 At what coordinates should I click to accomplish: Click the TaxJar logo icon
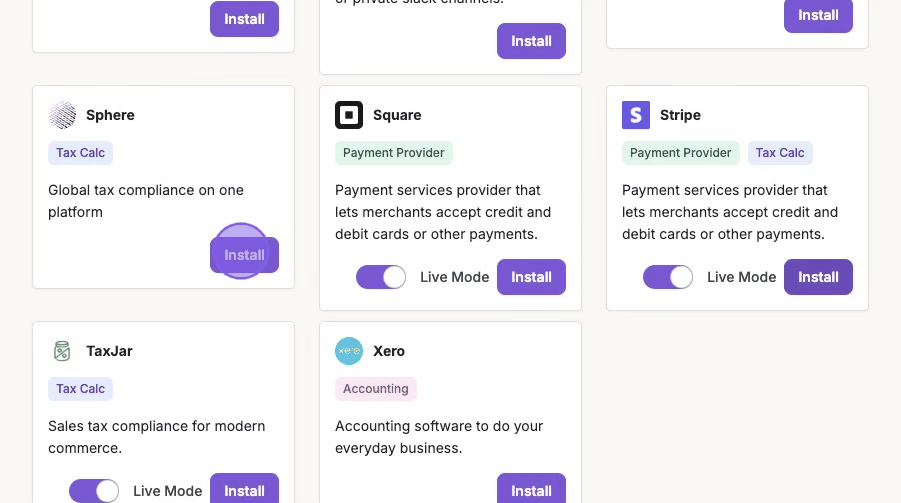[62, 351]
